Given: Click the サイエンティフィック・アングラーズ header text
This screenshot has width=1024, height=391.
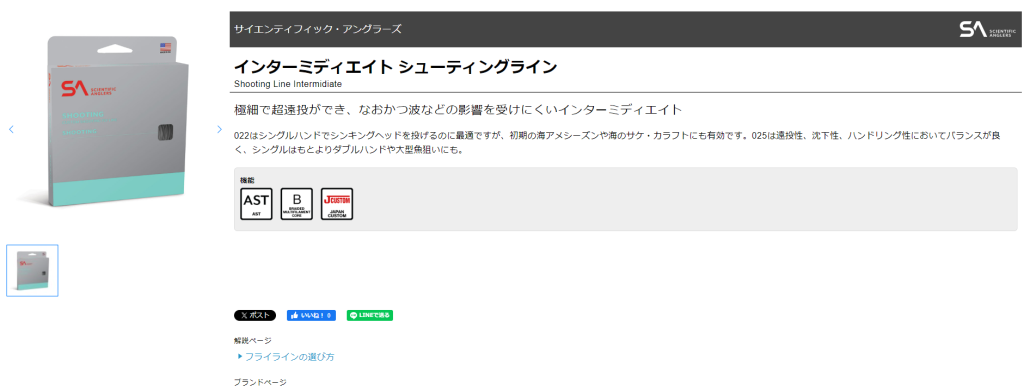Looking at the screenshot, I should pos(317,29).
